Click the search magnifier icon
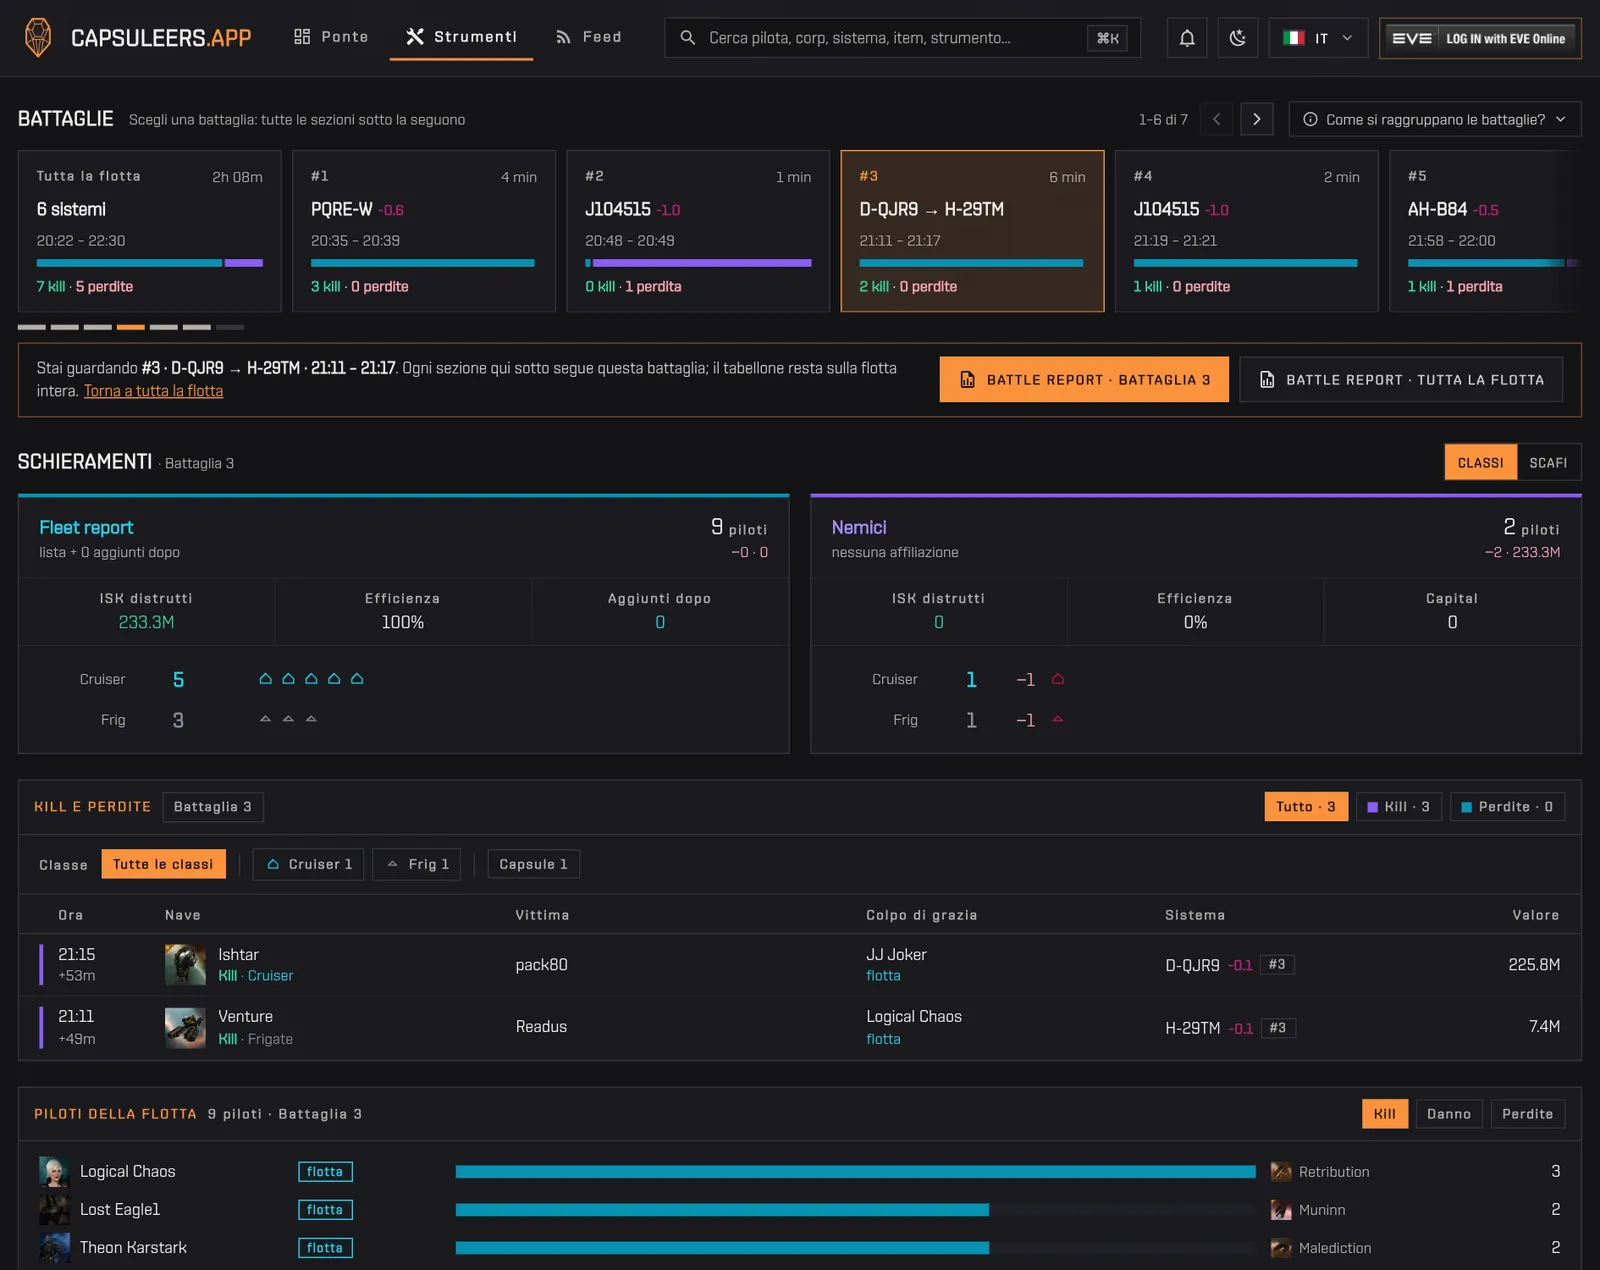The height and width of the screenshot is (1270, 1600). coord(688,38)
